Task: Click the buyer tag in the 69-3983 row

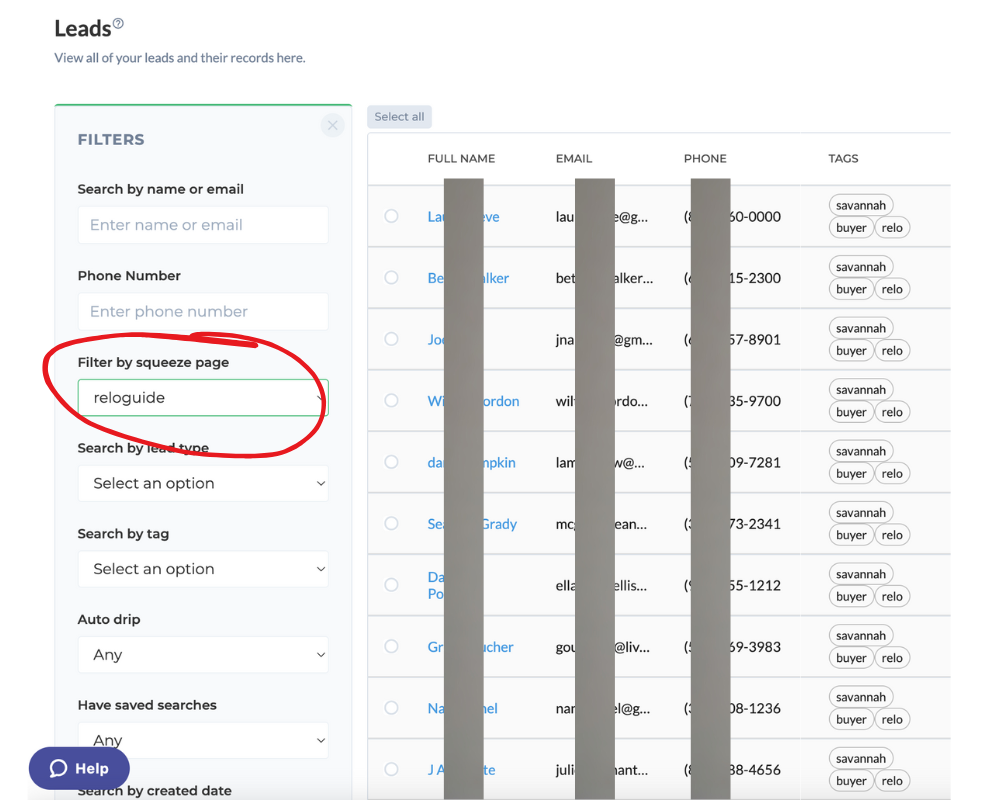Action: 851,658
